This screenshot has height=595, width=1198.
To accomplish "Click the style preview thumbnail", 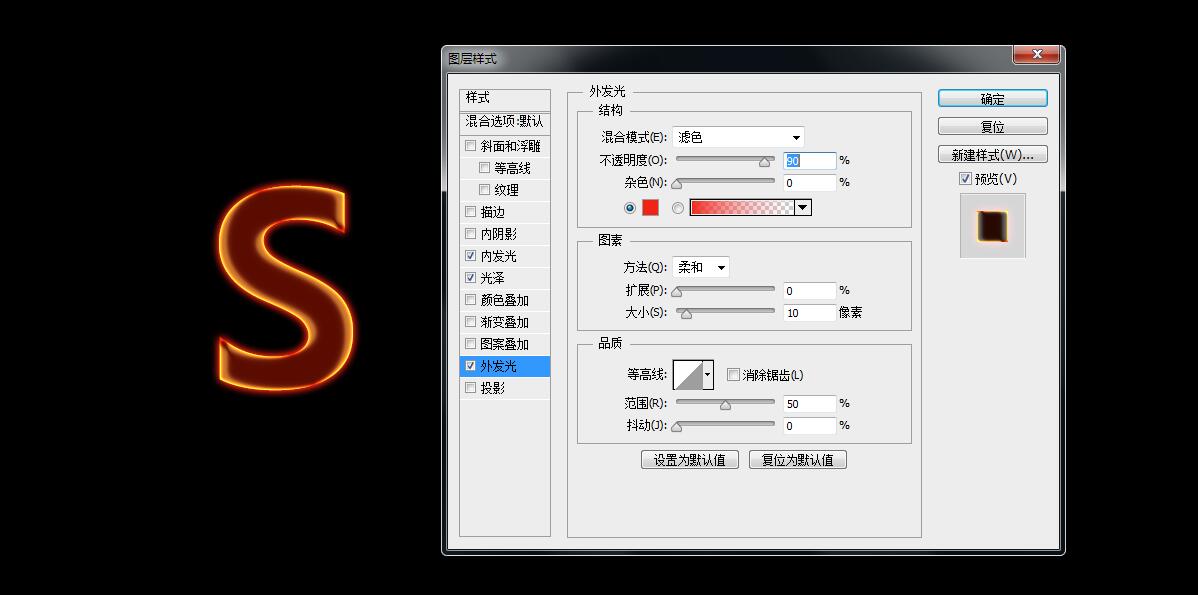I will pyautogui.click(x=992, y=225).
